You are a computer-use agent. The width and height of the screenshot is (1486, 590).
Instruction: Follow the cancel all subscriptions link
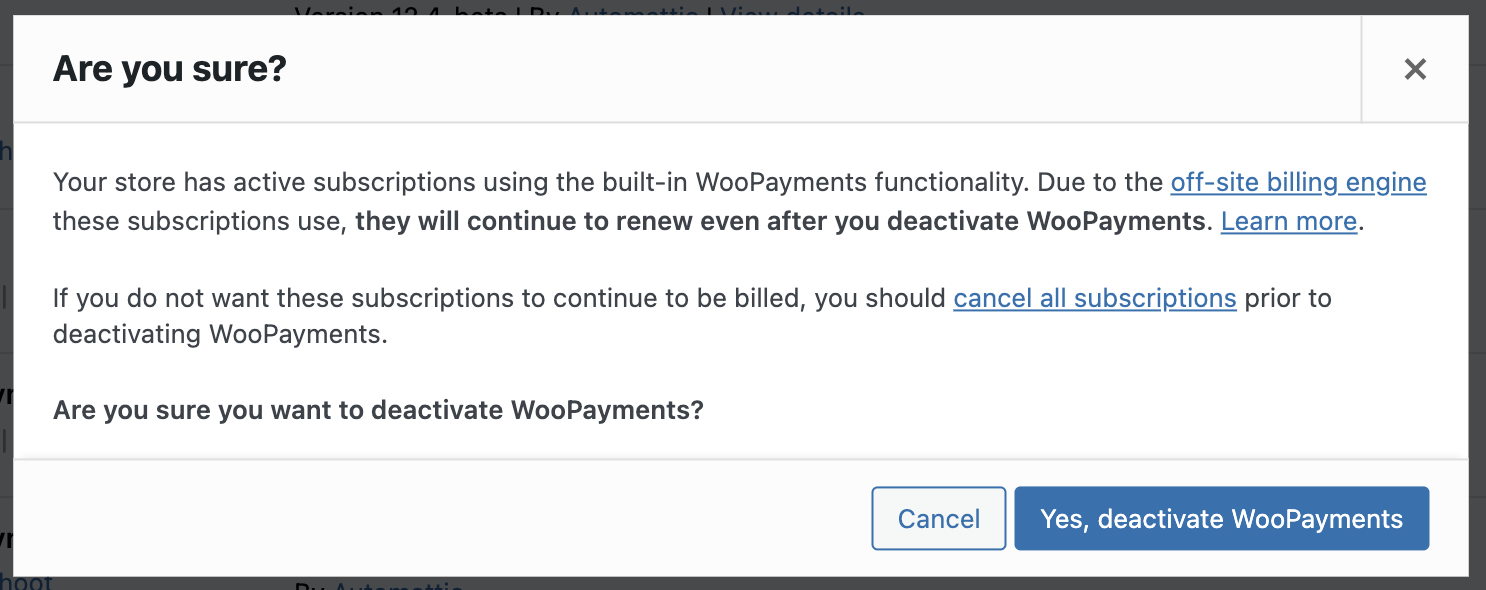[1095, 298]
